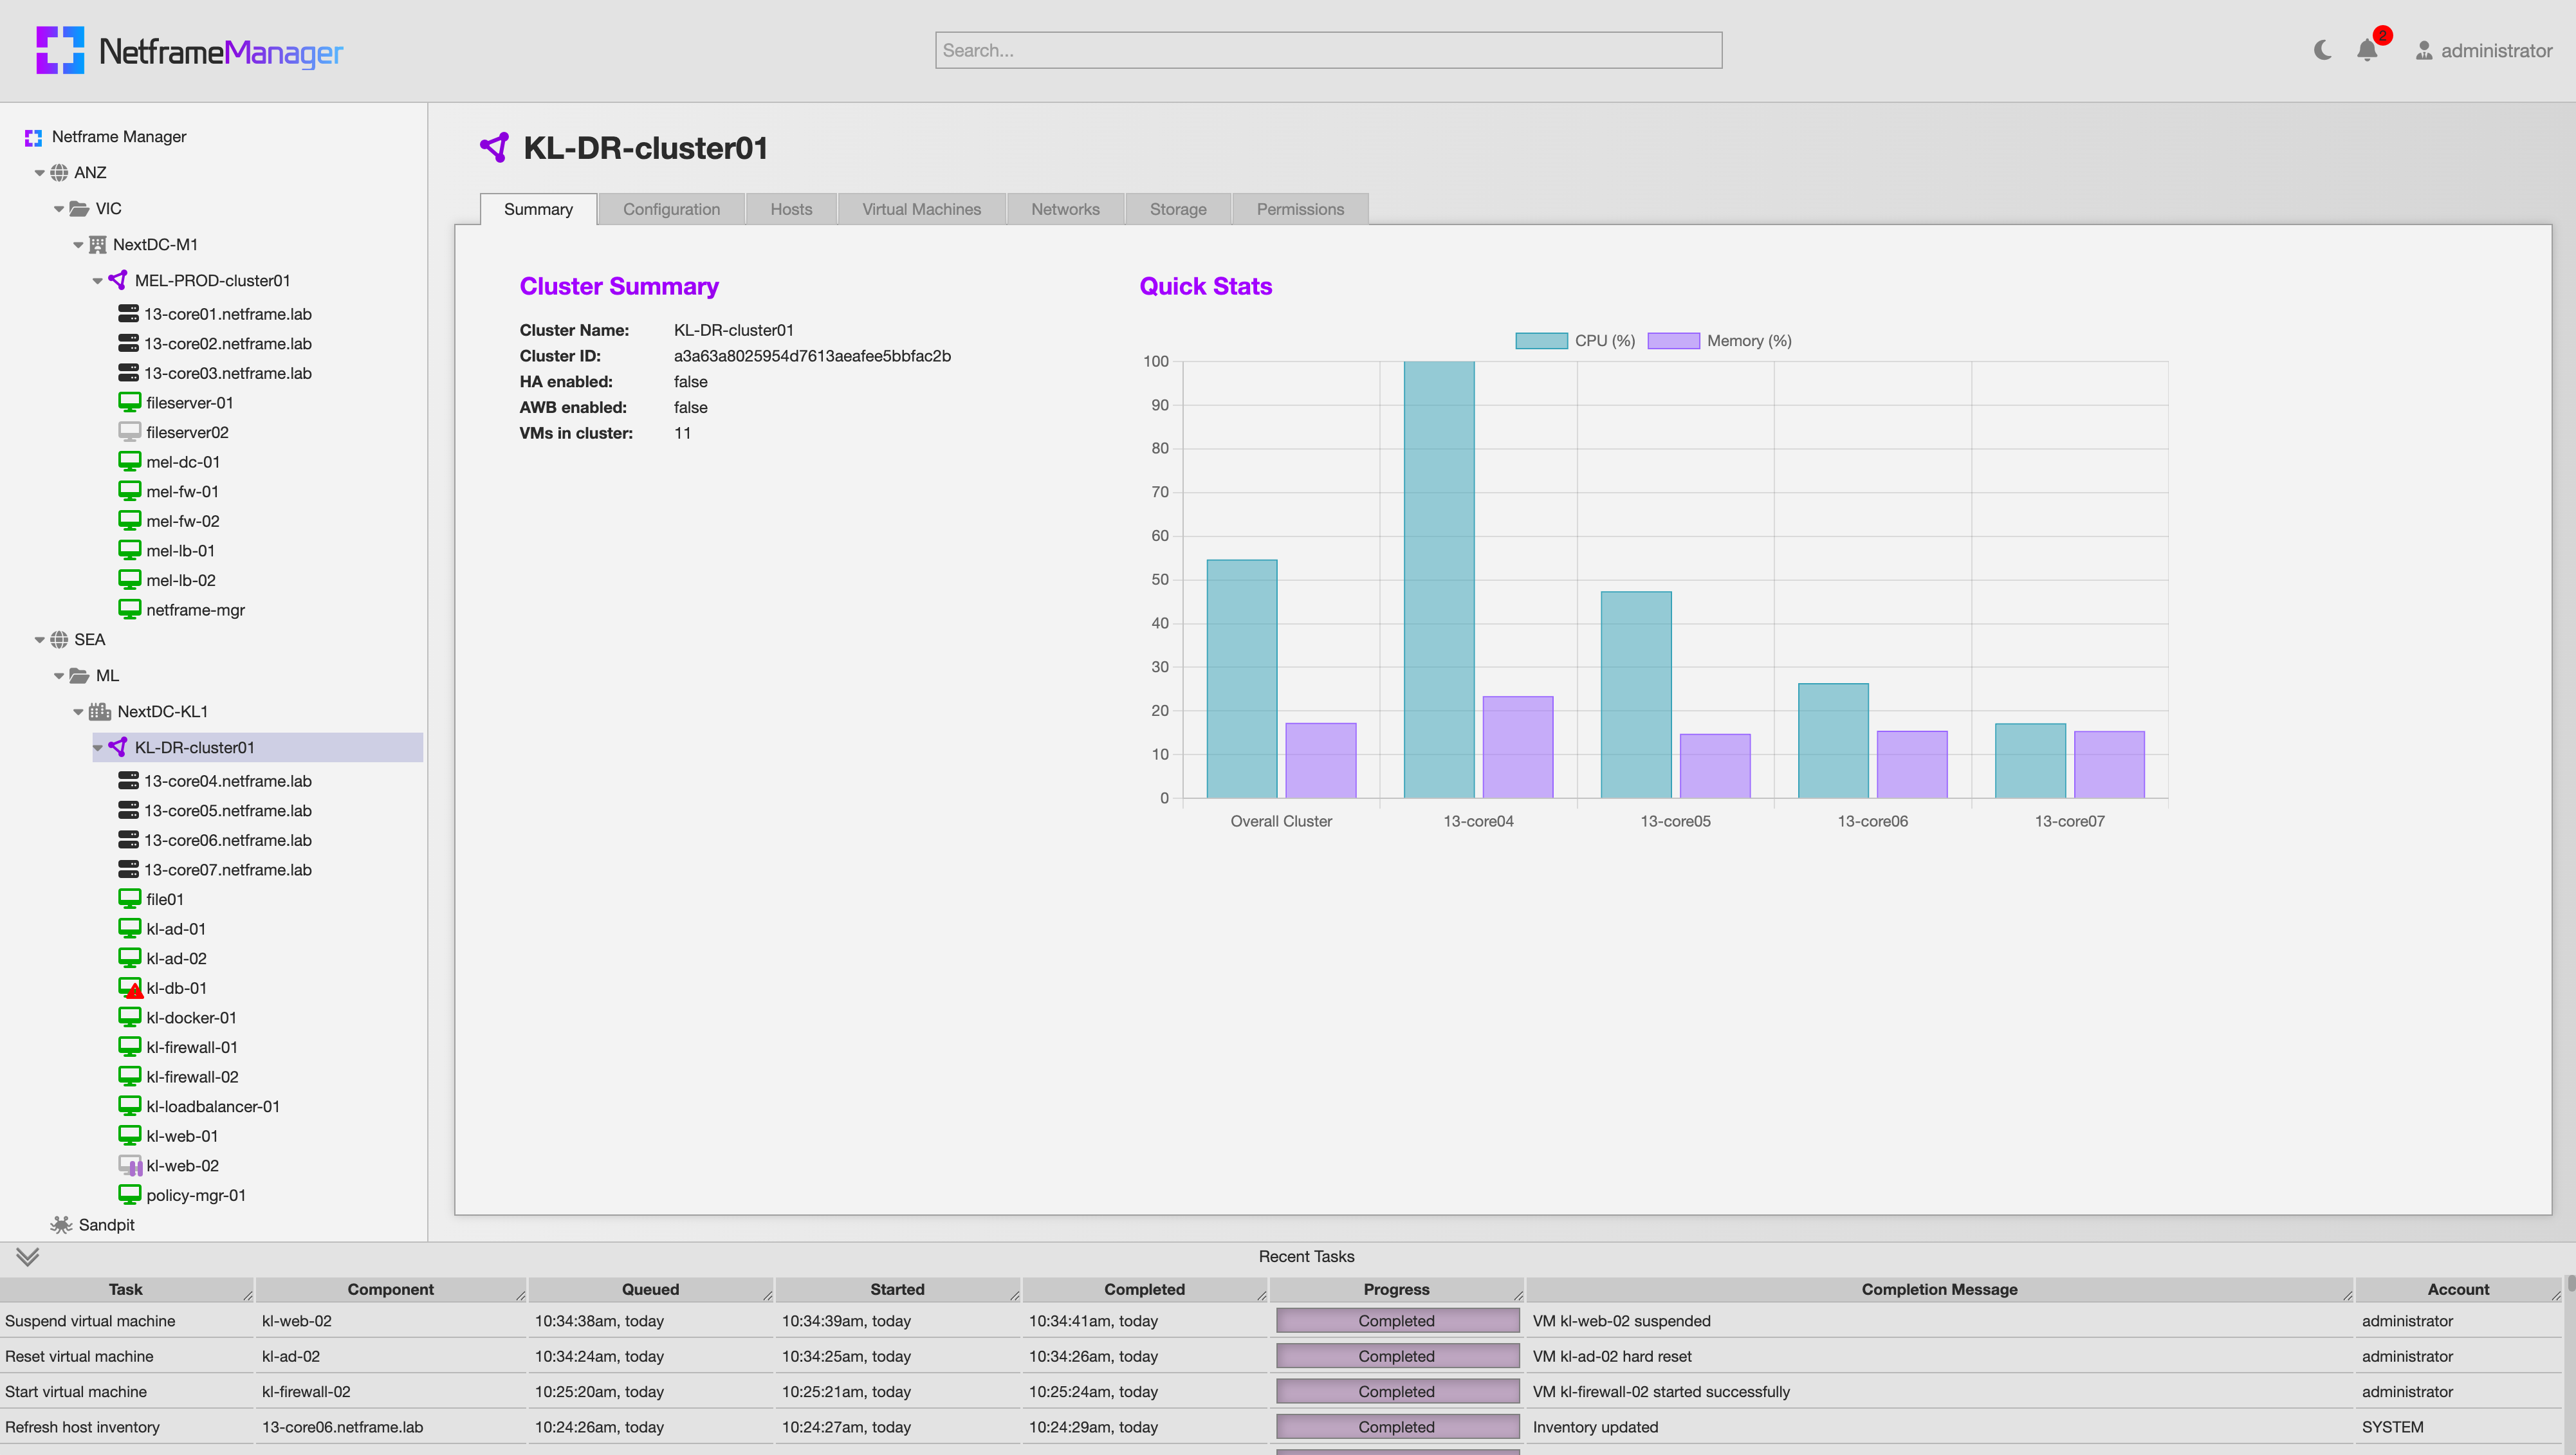This screenshot has height=1455, width=2576.
Task: Open the administrator user menu
Action: pos(2484,50)
